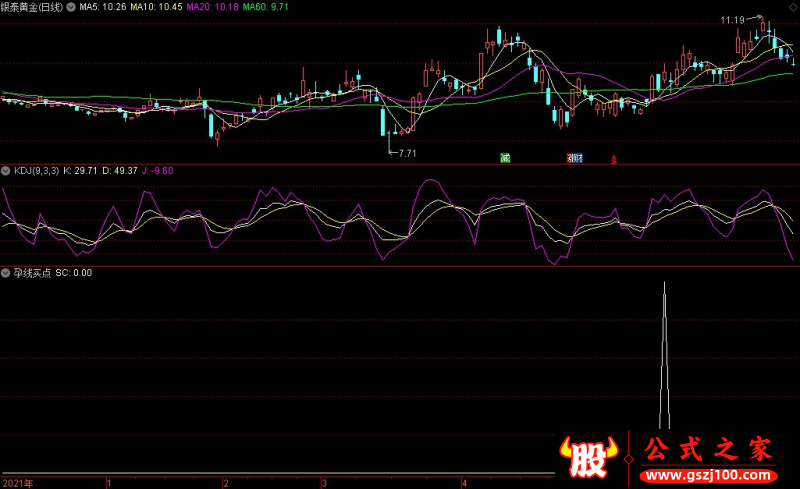Click the red diamond divider icon in logo

tap(629, 459)
